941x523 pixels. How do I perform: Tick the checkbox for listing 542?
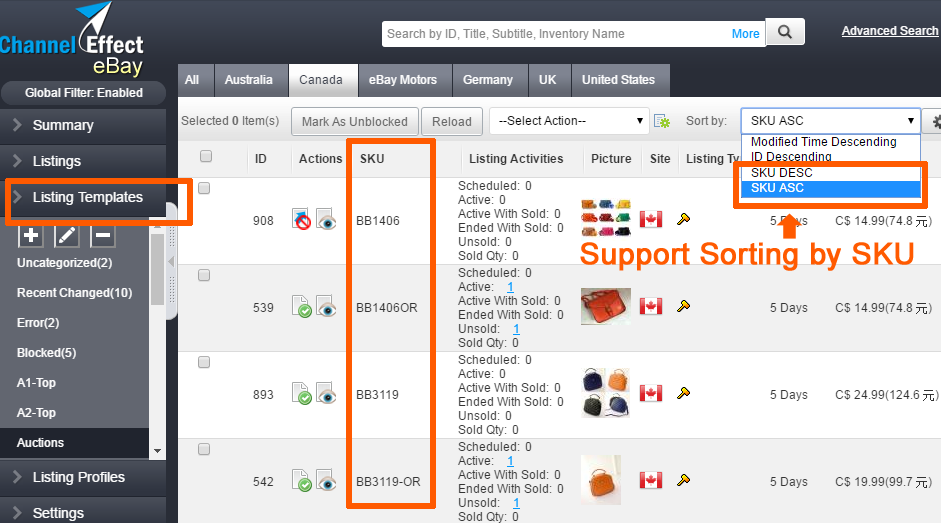[204, 449]
